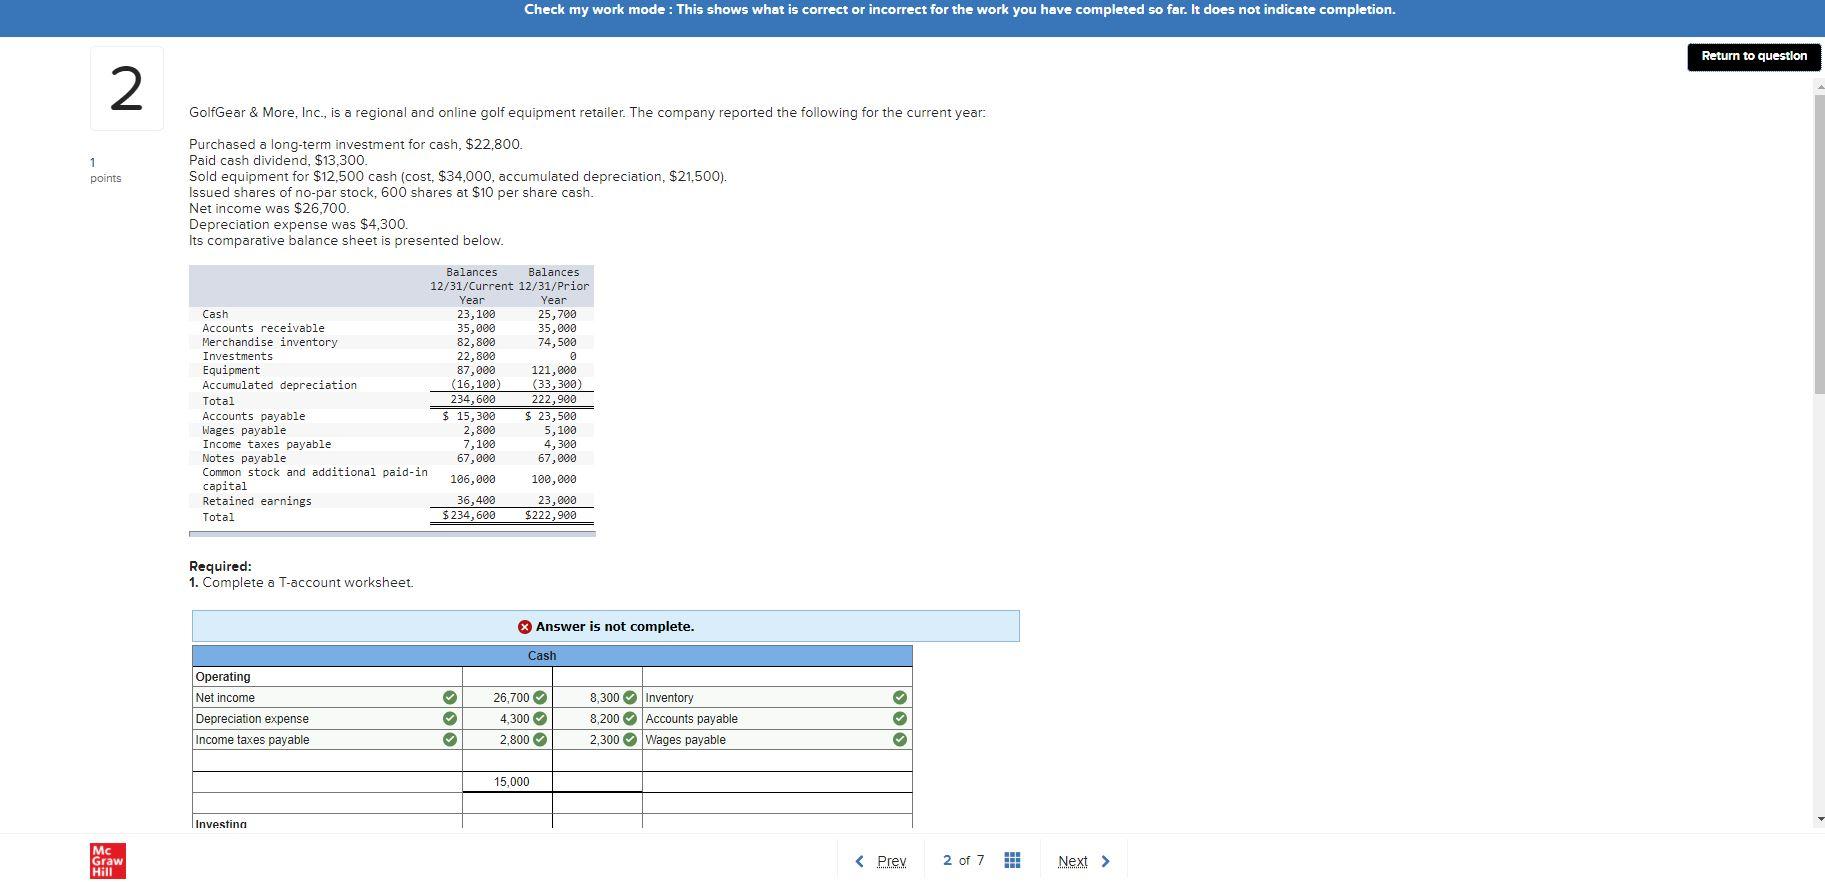
Task: Click the Notes payable row label
Action: 244,459
